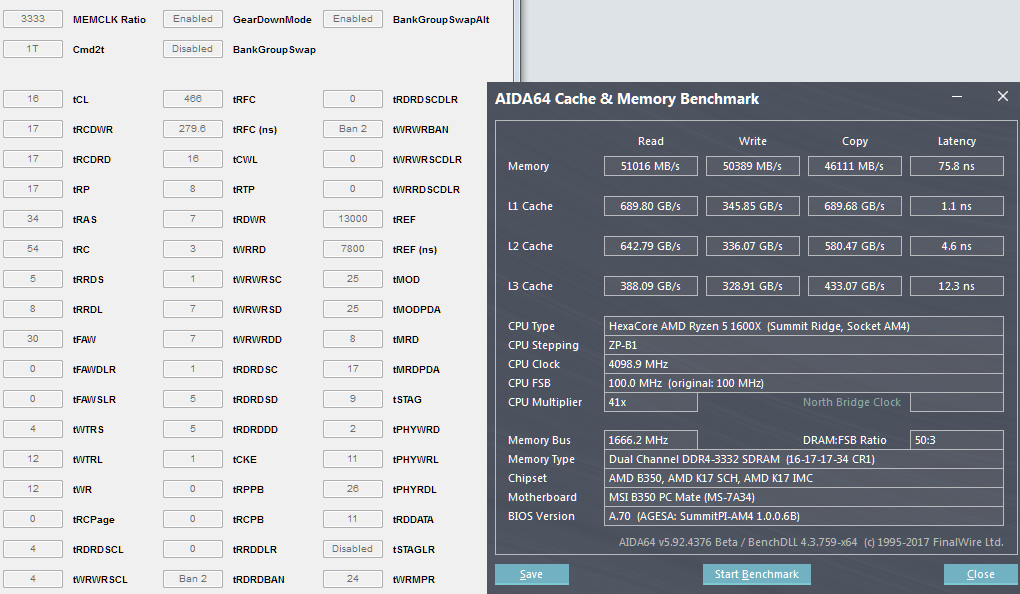The image size is (1020, 594).
Task: Click BIOS Version A.70 value
Action: pos(803,516)
